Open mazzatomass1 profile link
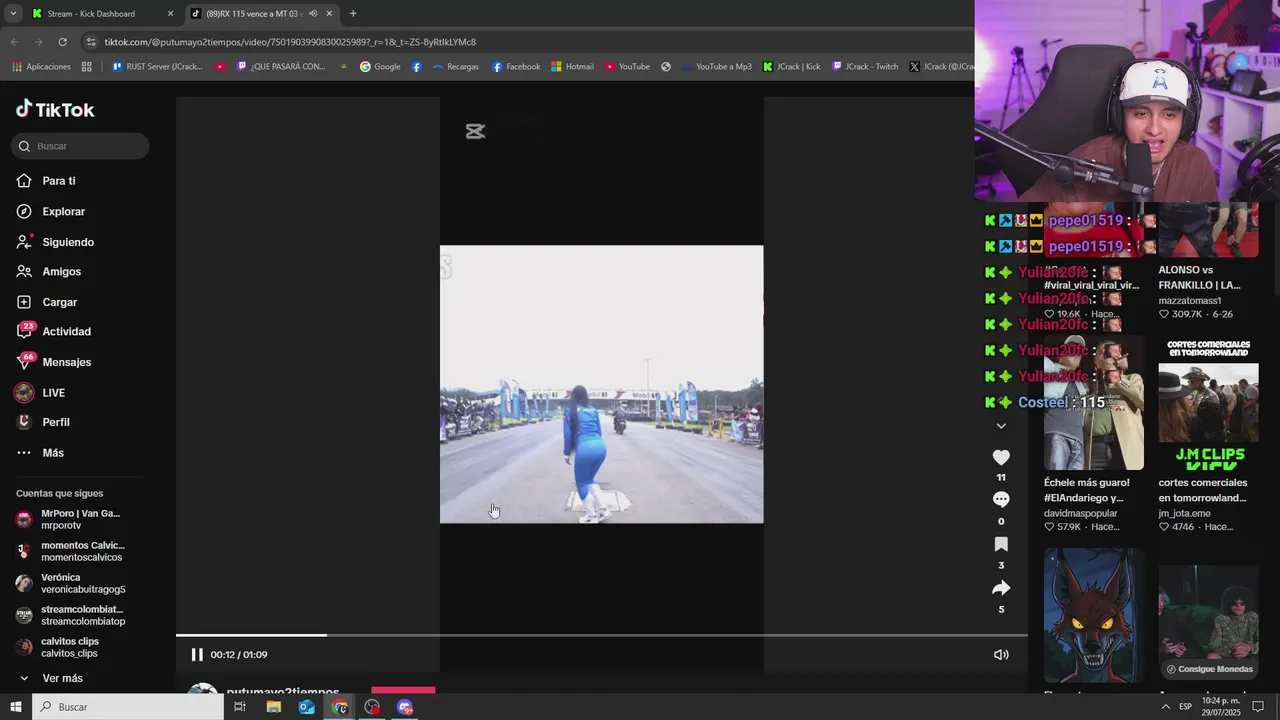1280x720 pixels. tap(1190, 300)
